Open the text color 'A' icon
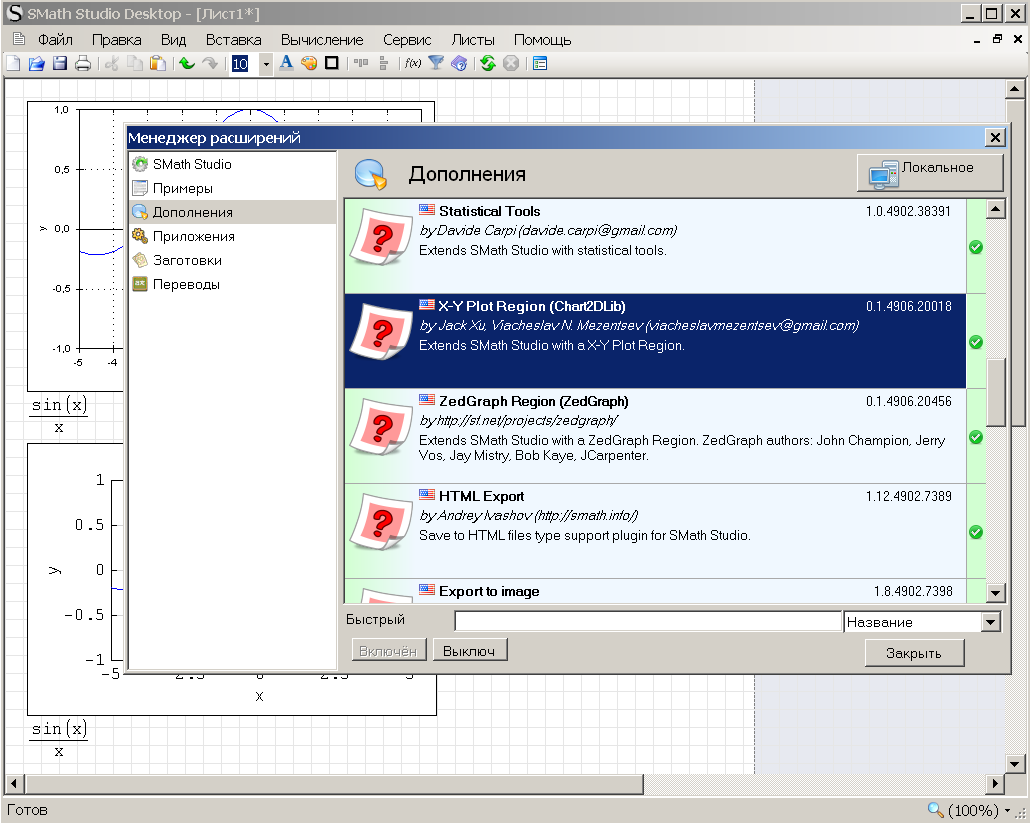The height and width of the screenshot is (823, 1030). coord(286,64)
